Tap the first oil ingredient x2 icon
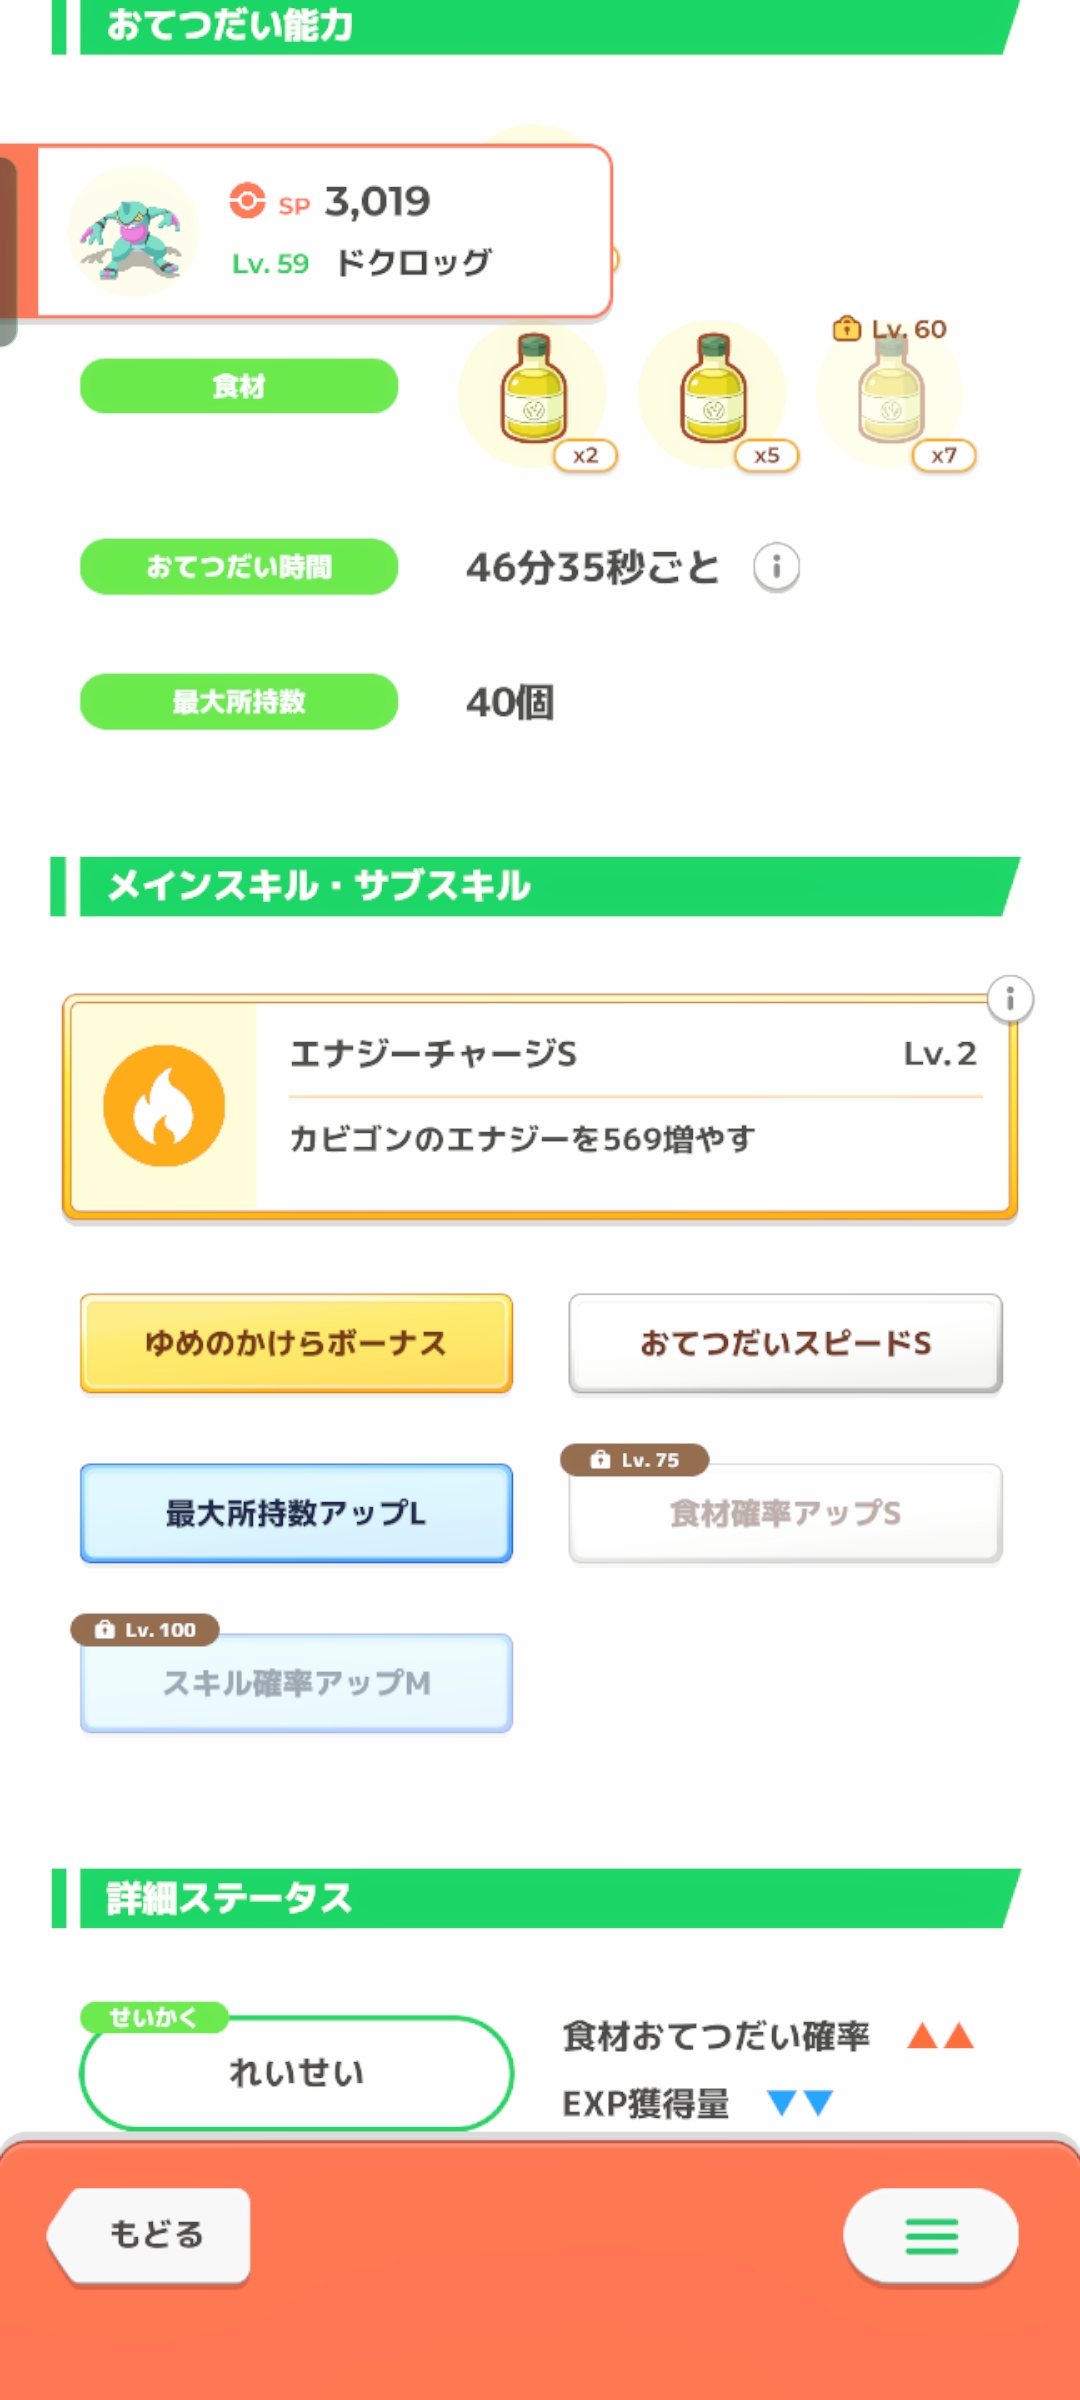Viewport: 1080px width, 2400px height. coord(535,392)
